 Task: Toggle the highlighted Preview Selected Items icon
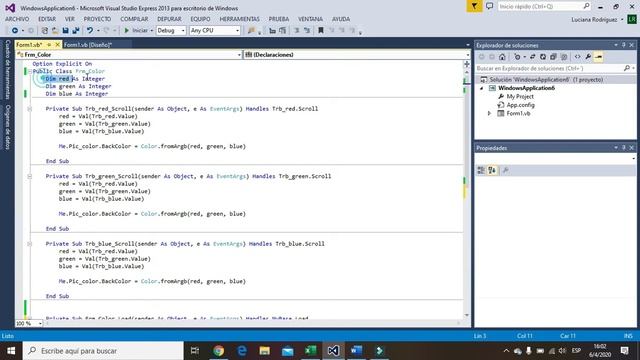[x=598, y=57]
